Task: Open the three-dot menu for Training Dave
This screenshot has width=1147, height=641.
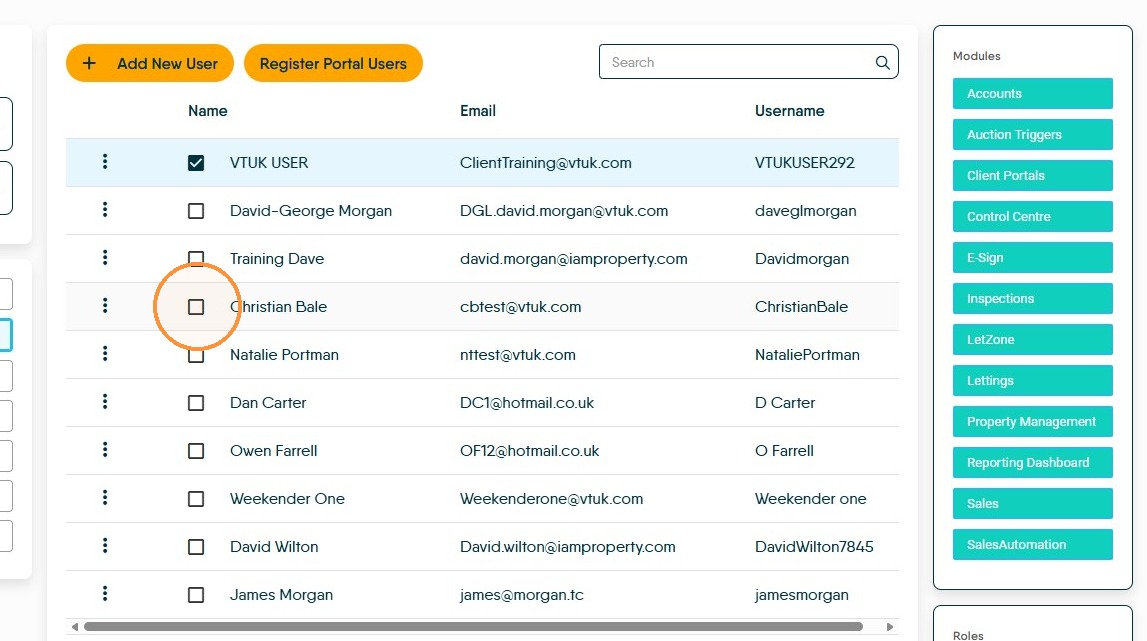Action: point(105,257)
